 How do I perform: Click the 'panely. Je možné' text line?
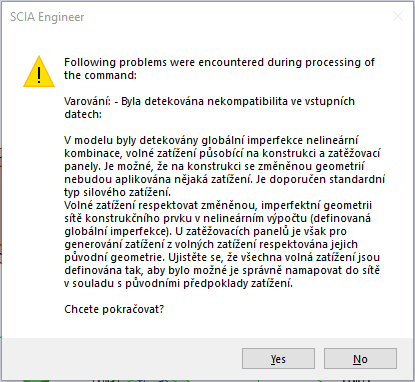[214, 166]
